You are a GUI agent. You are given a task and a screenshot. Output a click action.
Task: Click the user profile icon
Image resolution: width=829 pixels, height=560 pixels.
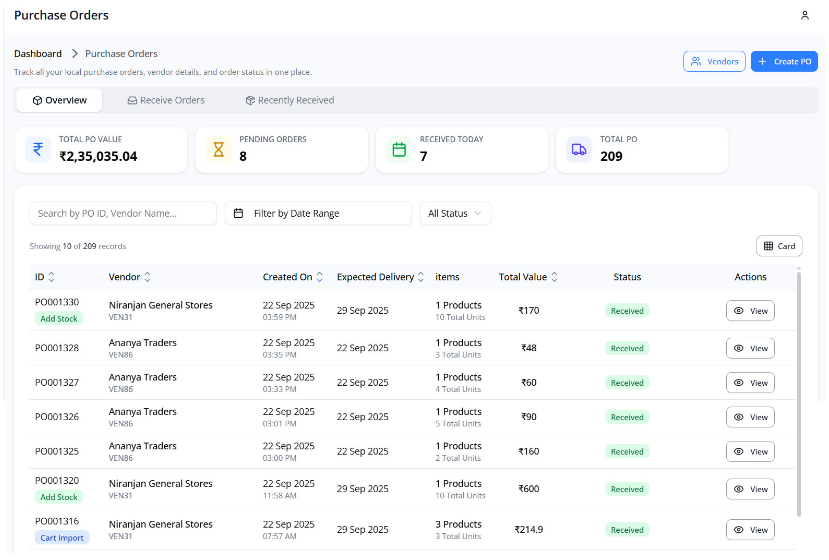coord(805,16)
